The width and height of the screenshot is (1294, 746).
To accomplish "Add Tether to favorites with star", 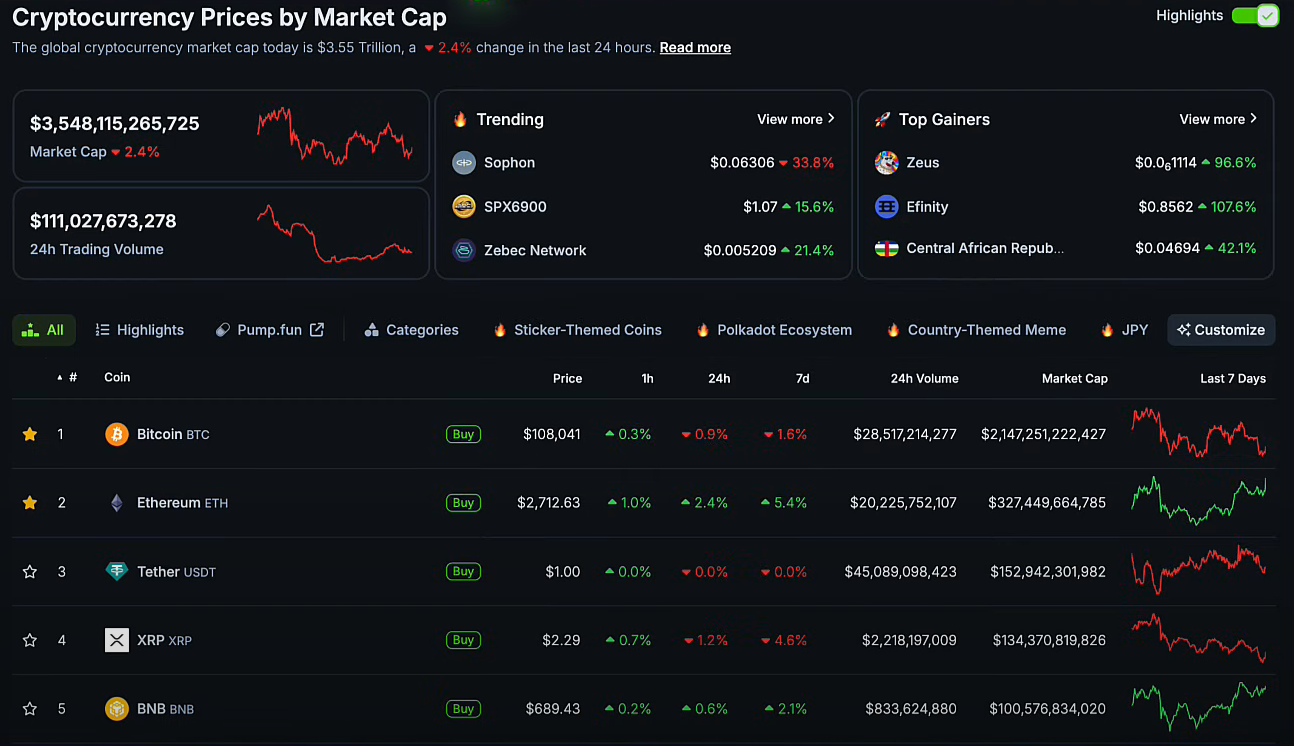I will [30, 572].
